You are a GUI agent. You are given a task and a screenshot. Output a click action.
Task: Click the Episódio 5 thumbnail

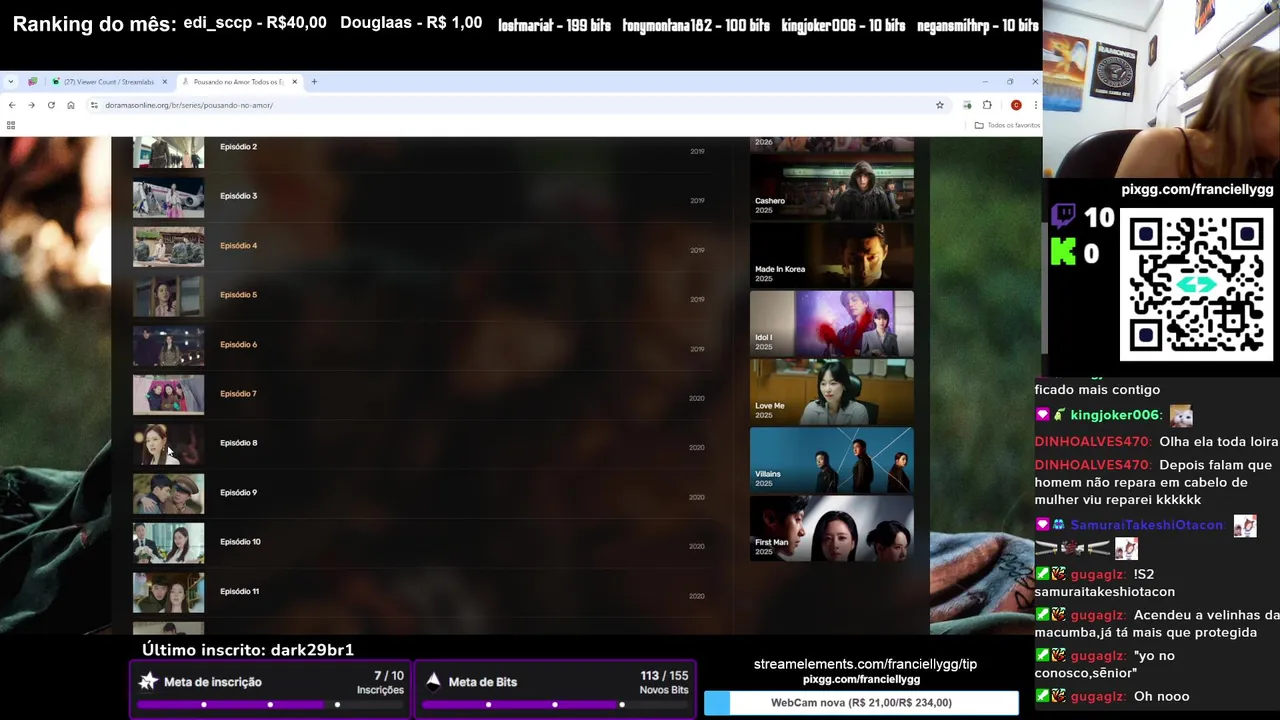coord(168,296)
